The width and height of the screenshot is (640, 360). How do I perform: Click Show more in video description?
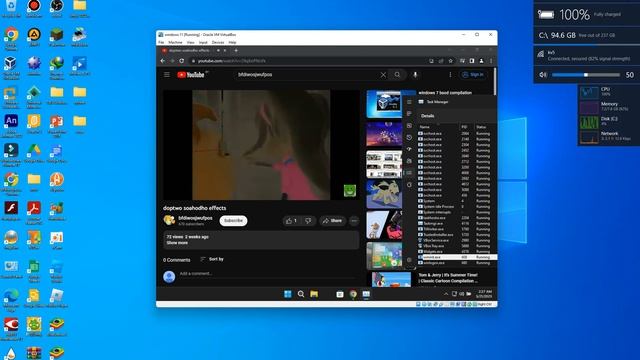tap(177, 242)
